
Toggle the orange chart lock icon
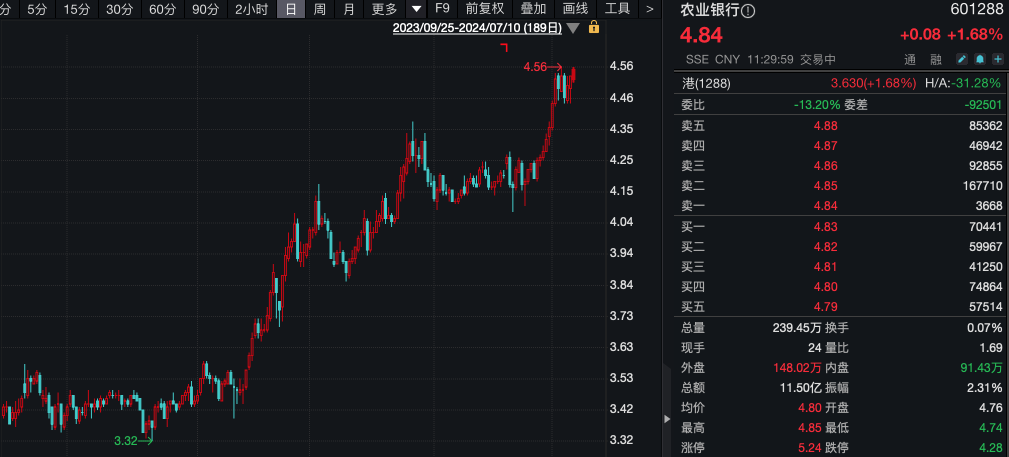coord(594,28)
